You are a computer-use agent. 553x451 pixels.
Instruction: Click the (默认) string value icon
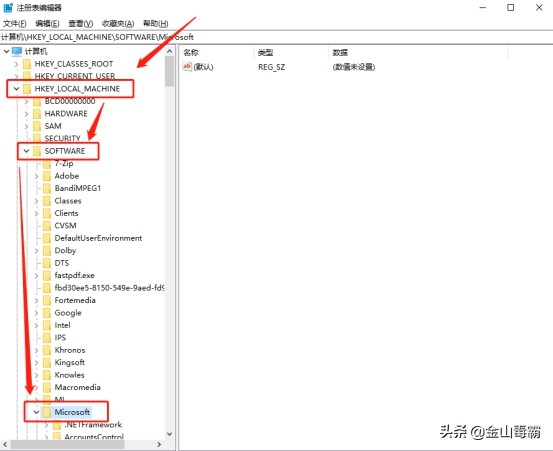(187, 66)
